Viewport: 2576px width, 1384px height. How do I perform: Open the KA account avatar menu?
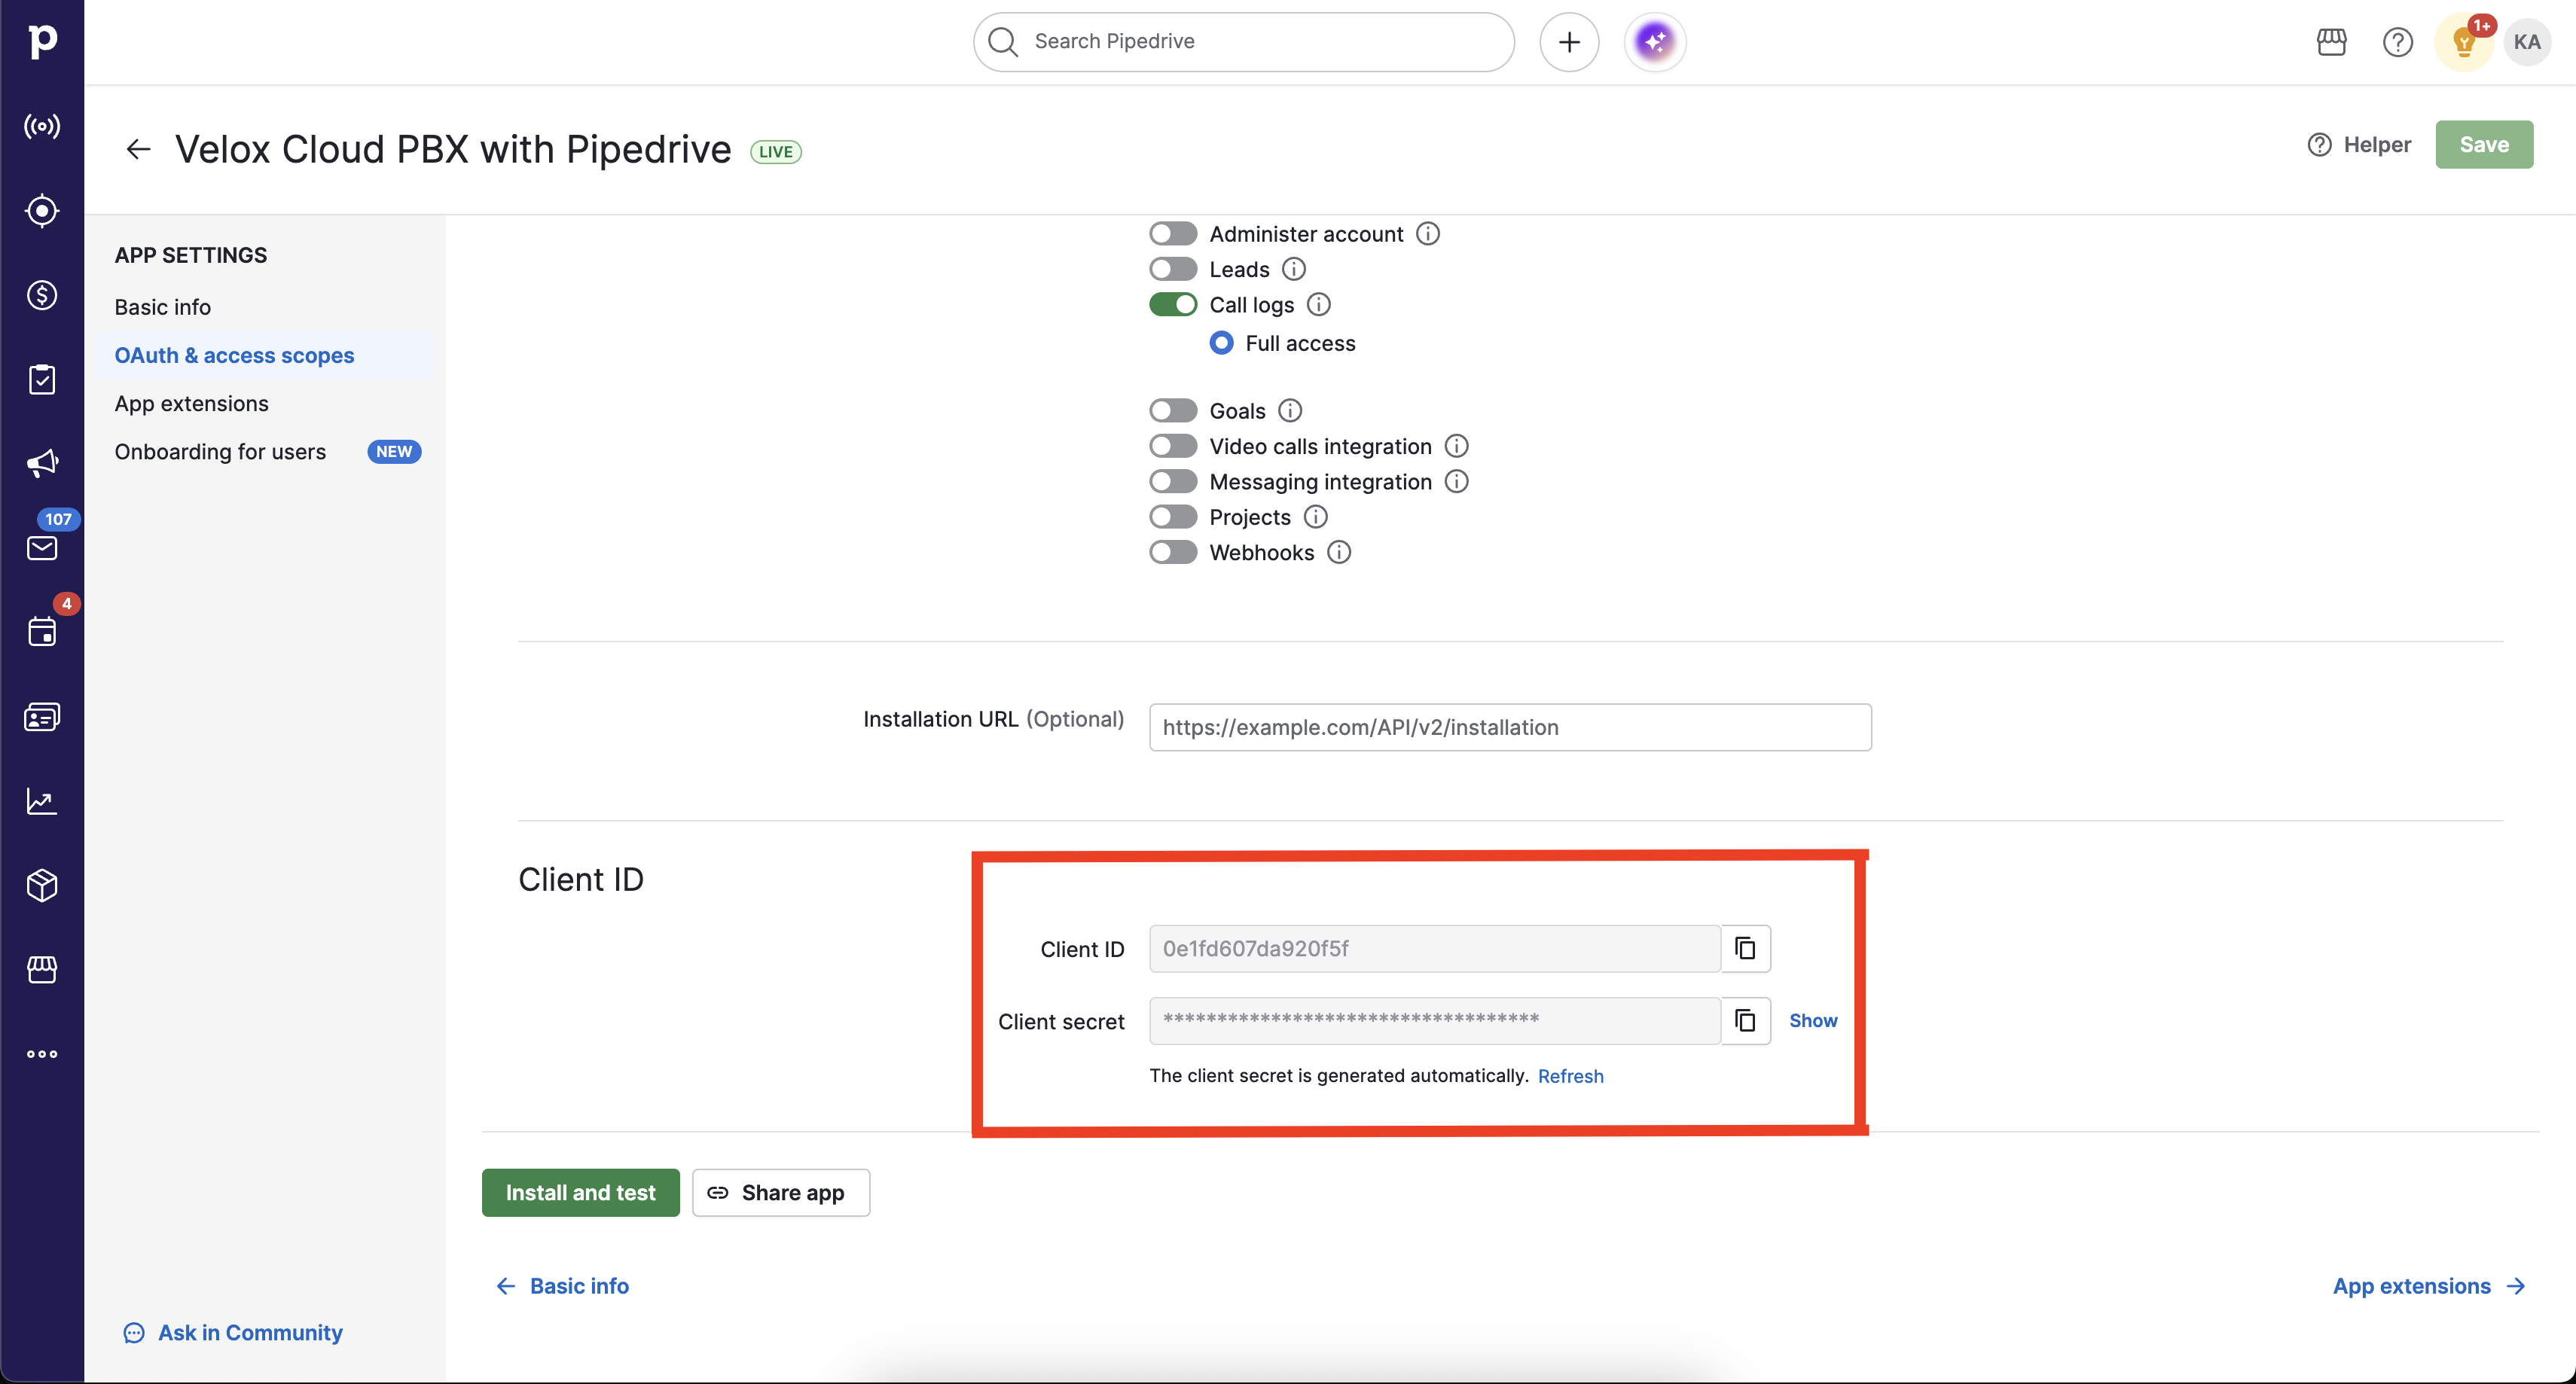(2526, 42)
